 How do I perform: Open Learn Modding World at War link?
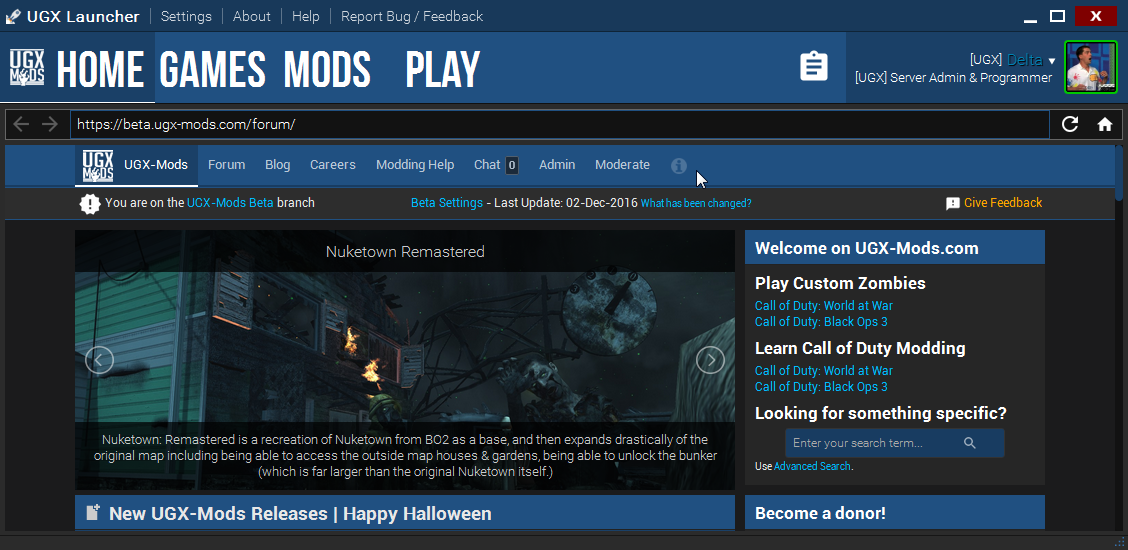[824, 370]
